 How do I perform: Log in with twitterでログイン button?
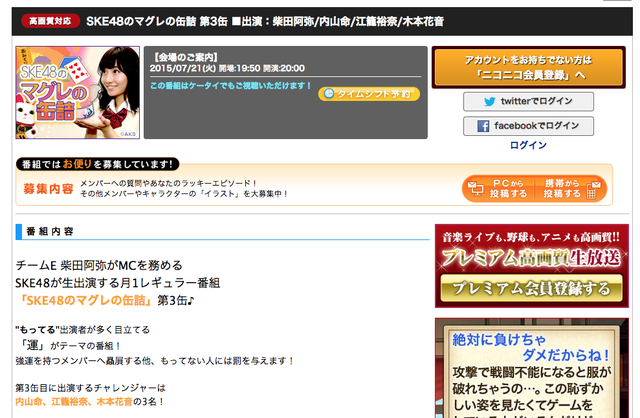[528, 102]
